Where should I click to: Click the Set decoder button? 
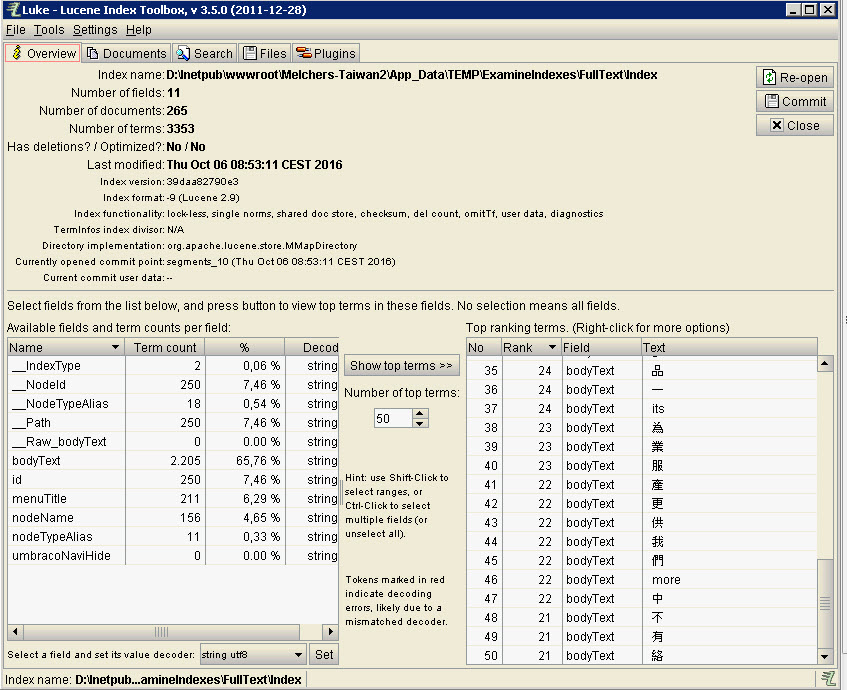[x=324, y=655]
